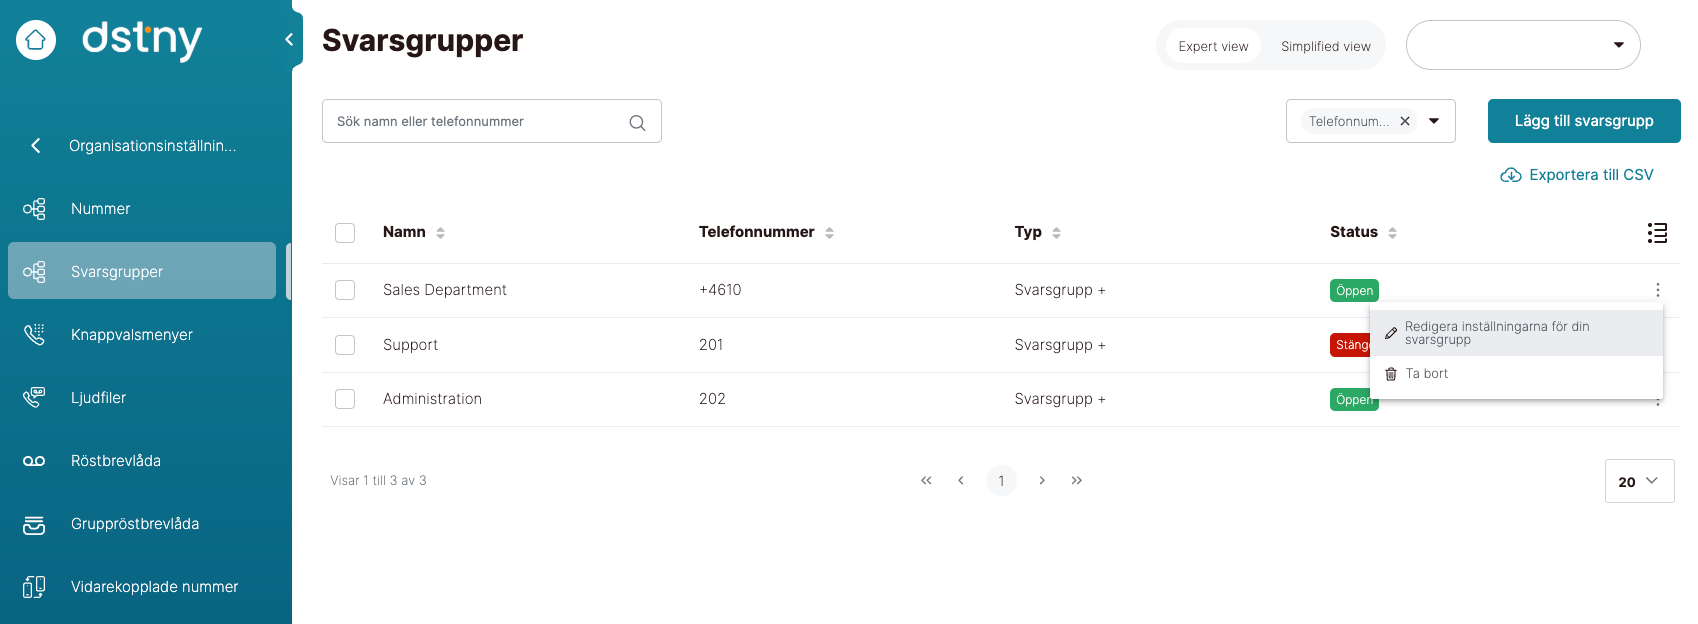Click the search magnifier icon
Image resolution: width=1698 pixels, height=624 pixels.
(x=637, y=122)
